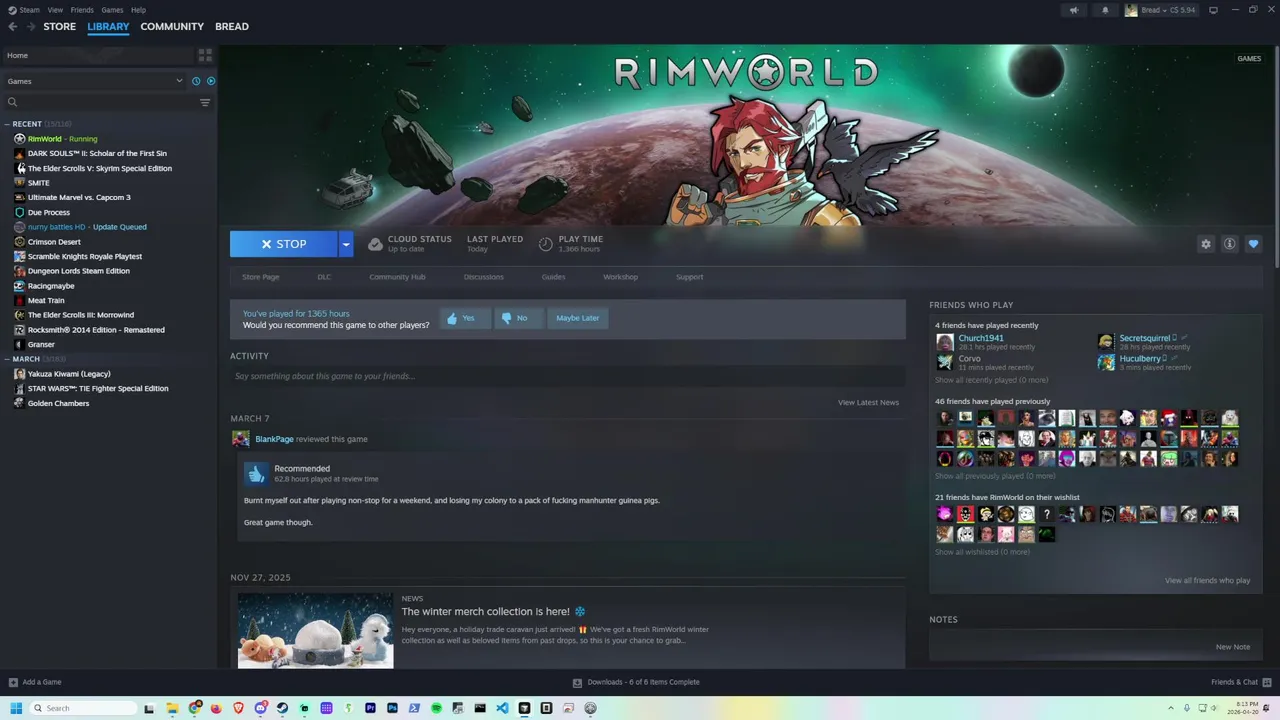Viewport: 1280px width, 720px height.
Task: Open Photoshop from the taskbar
Action: click(392, 708)
